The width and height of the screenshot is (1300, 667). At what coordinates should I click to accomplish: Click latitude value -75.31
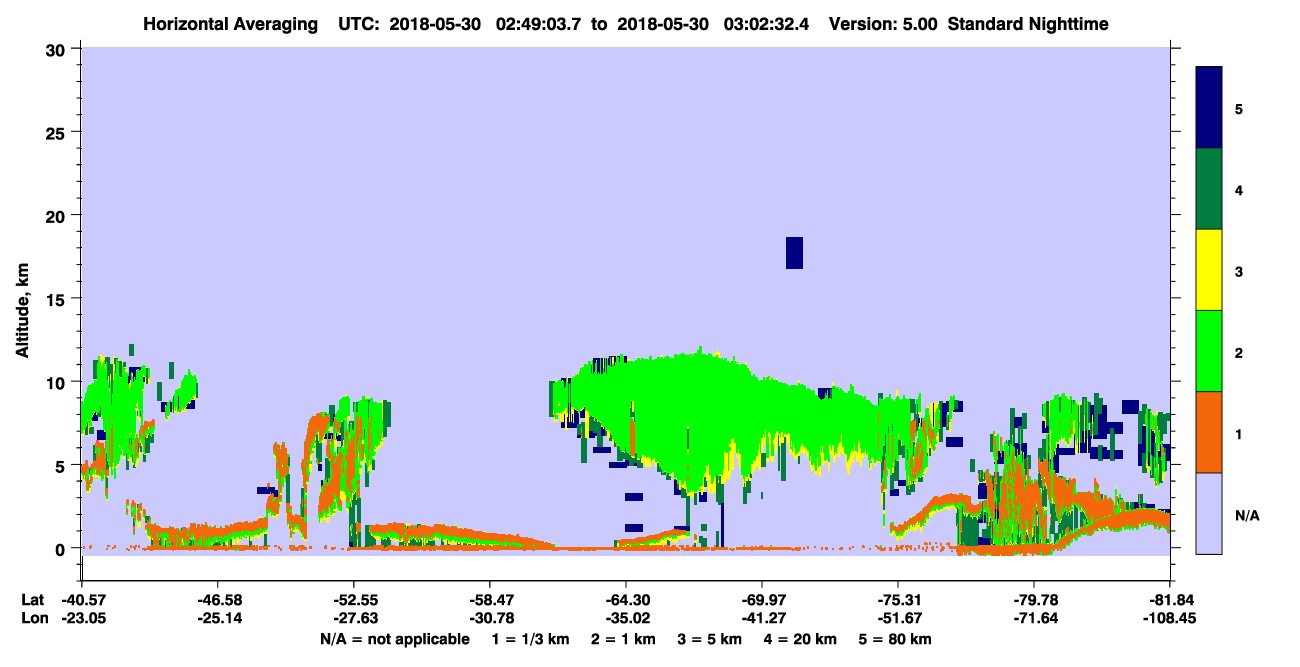point(898,600)
